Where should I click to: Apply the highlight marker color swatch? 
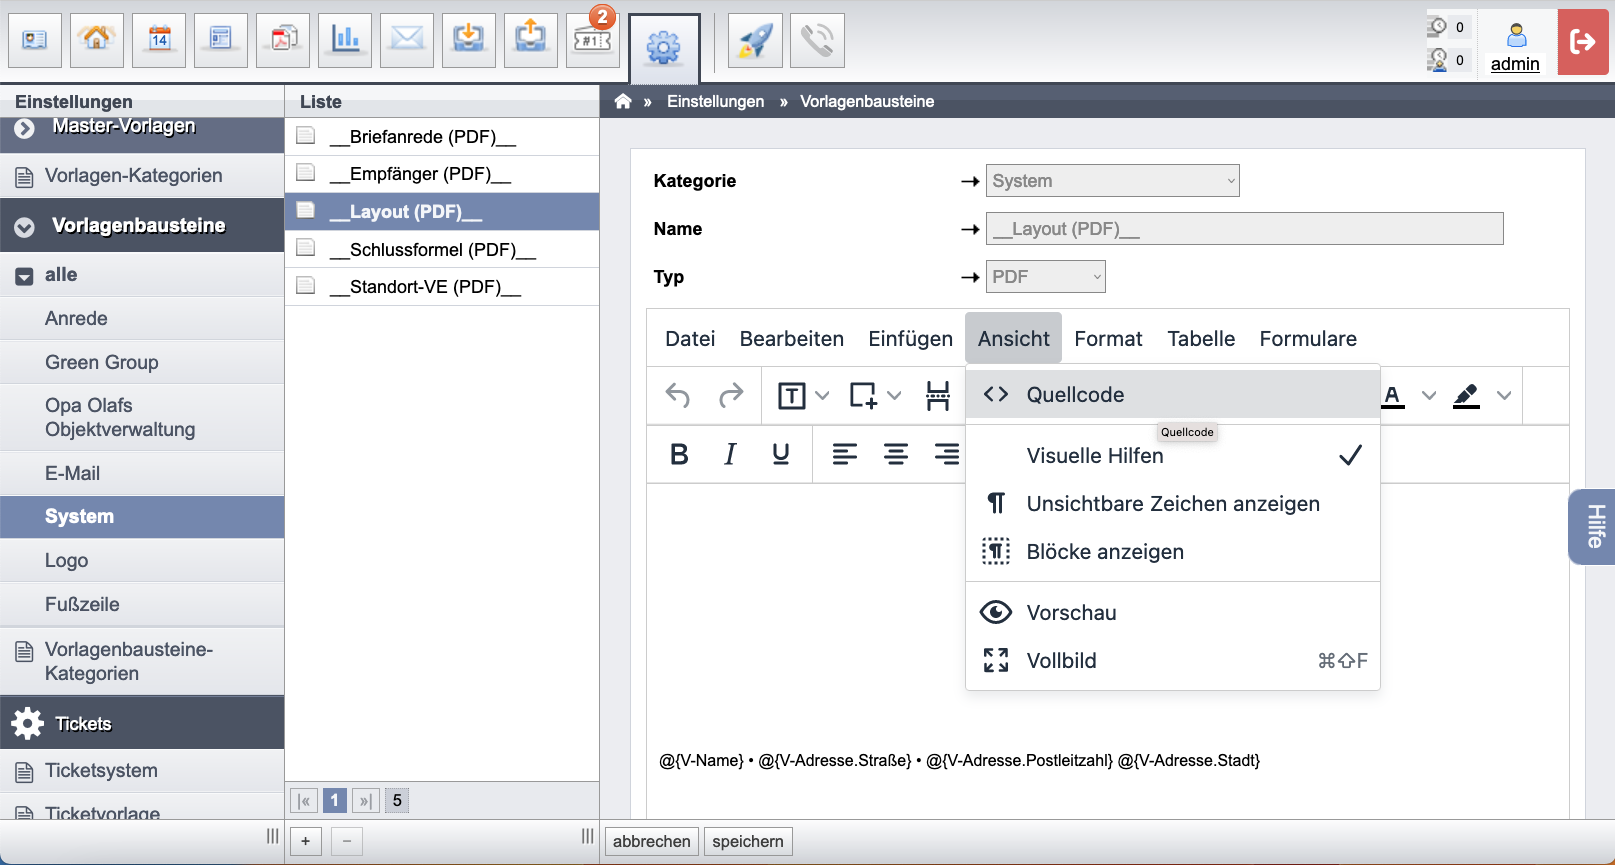pyautogui.click(x=1466, y=396)
